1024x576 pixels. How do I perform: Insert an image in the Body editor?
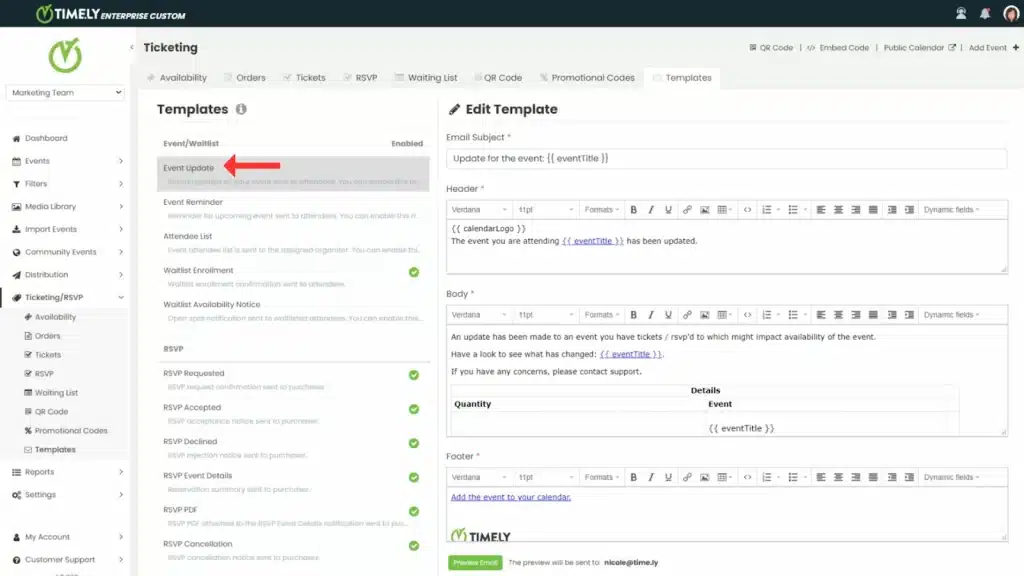(703, 314)
